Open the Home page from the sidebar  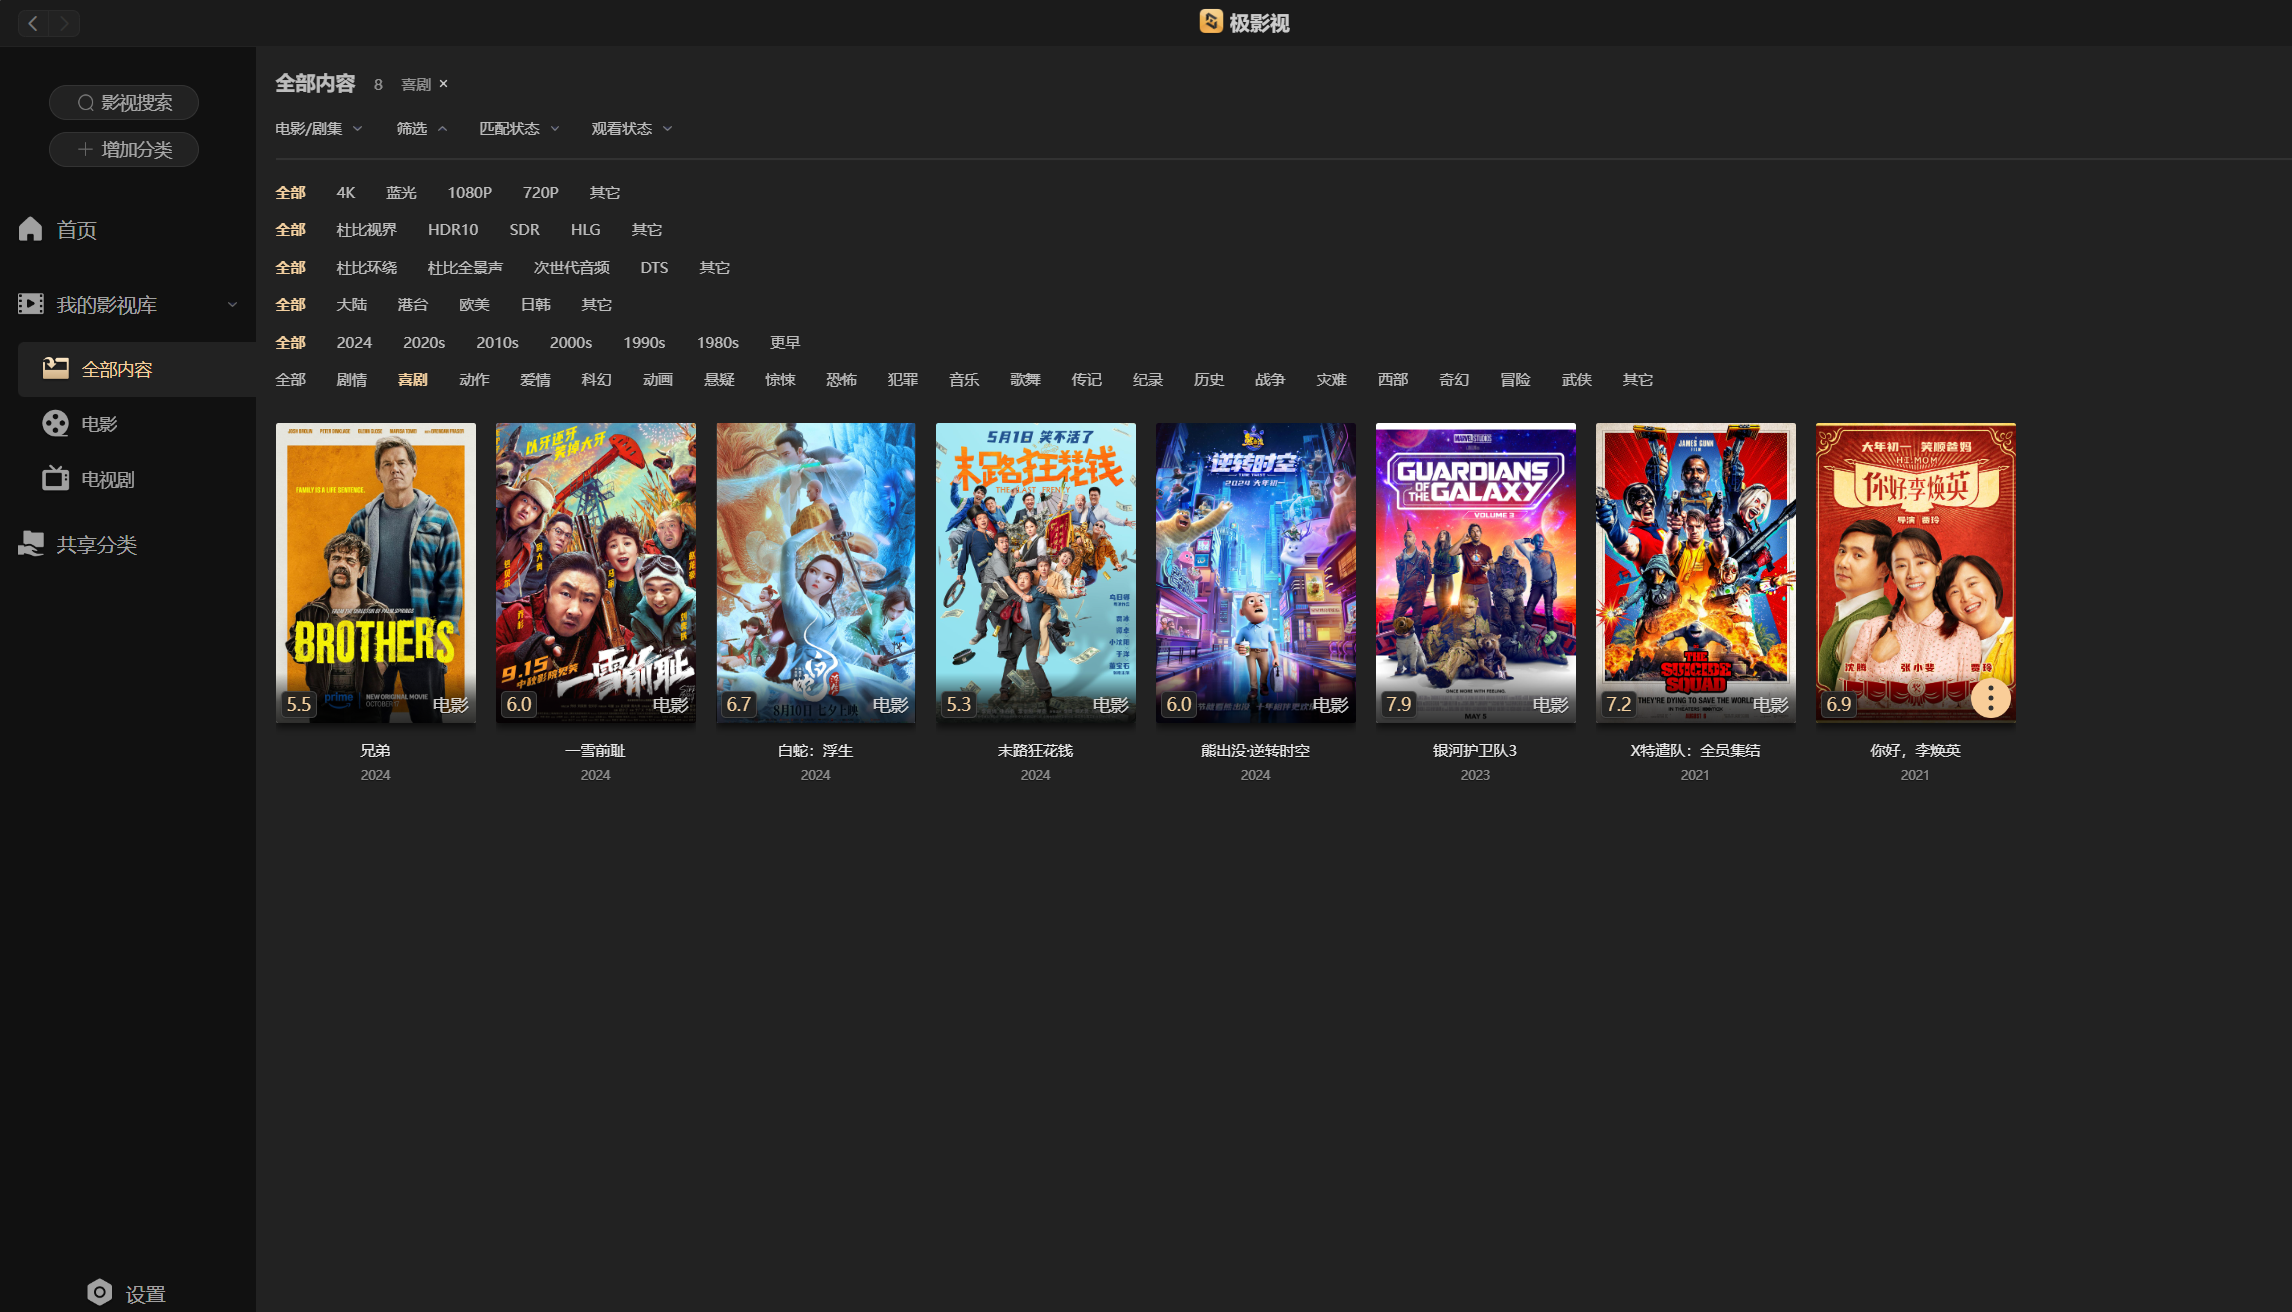76,230
